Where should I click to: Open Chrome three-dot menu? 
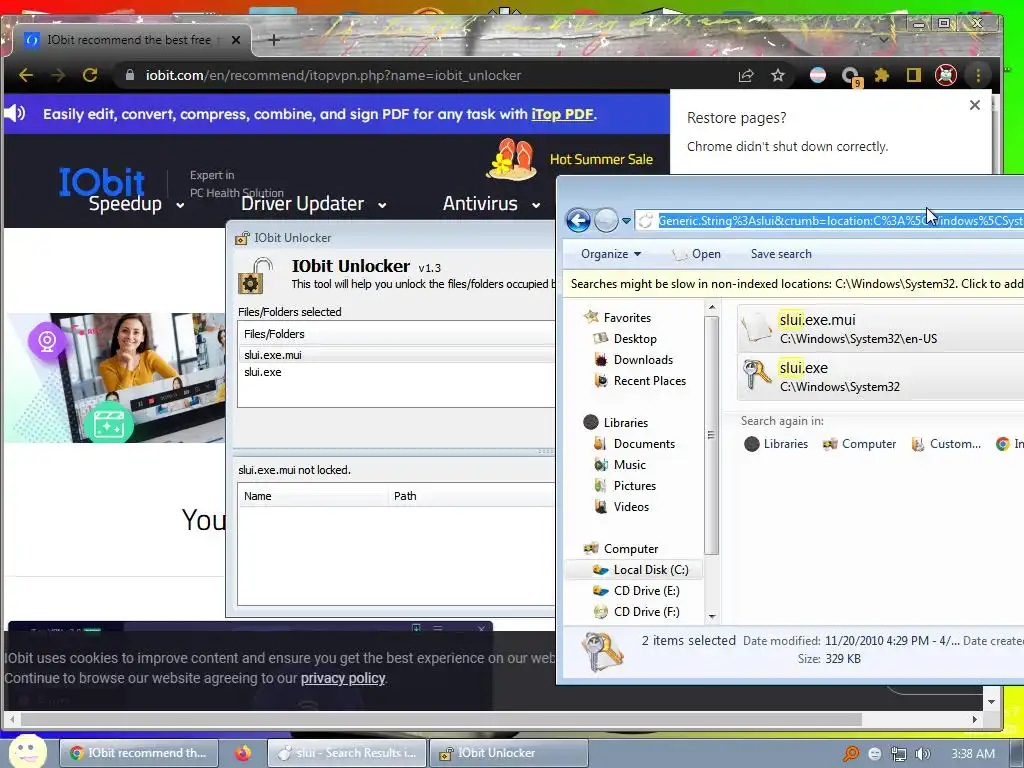tap(978, 76)
